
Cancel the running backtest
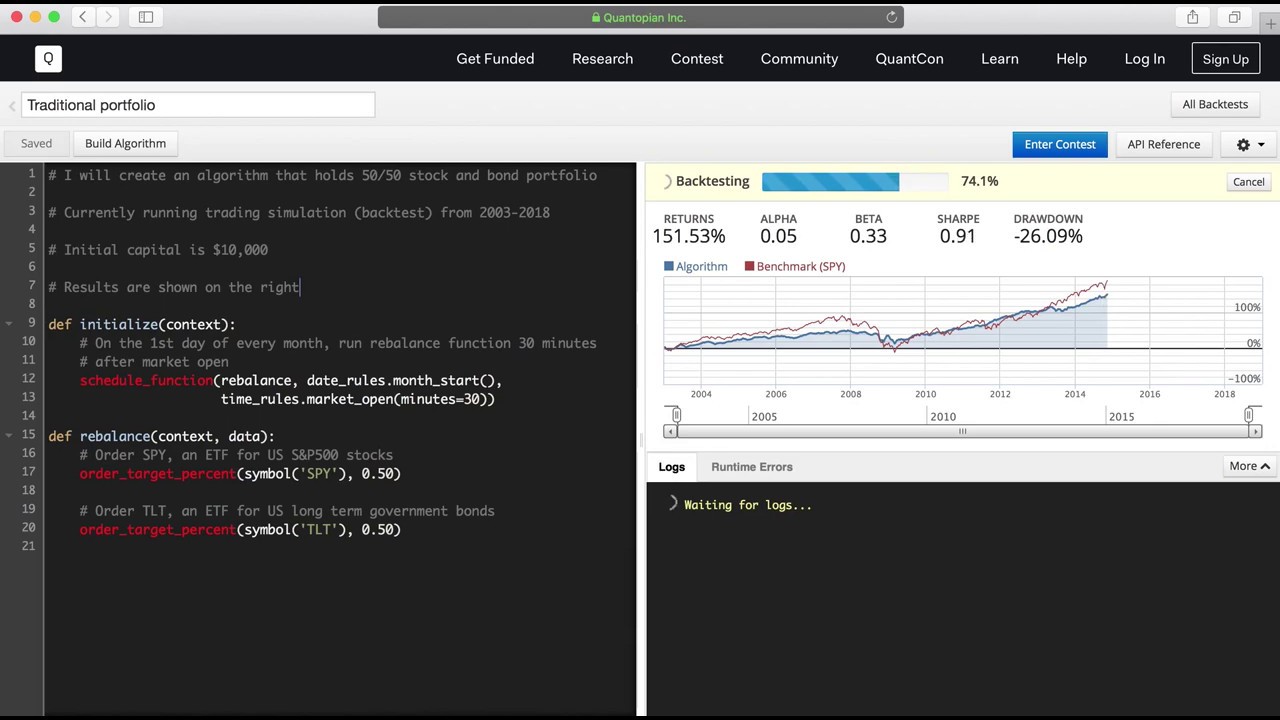click(x=1248, y=182)
